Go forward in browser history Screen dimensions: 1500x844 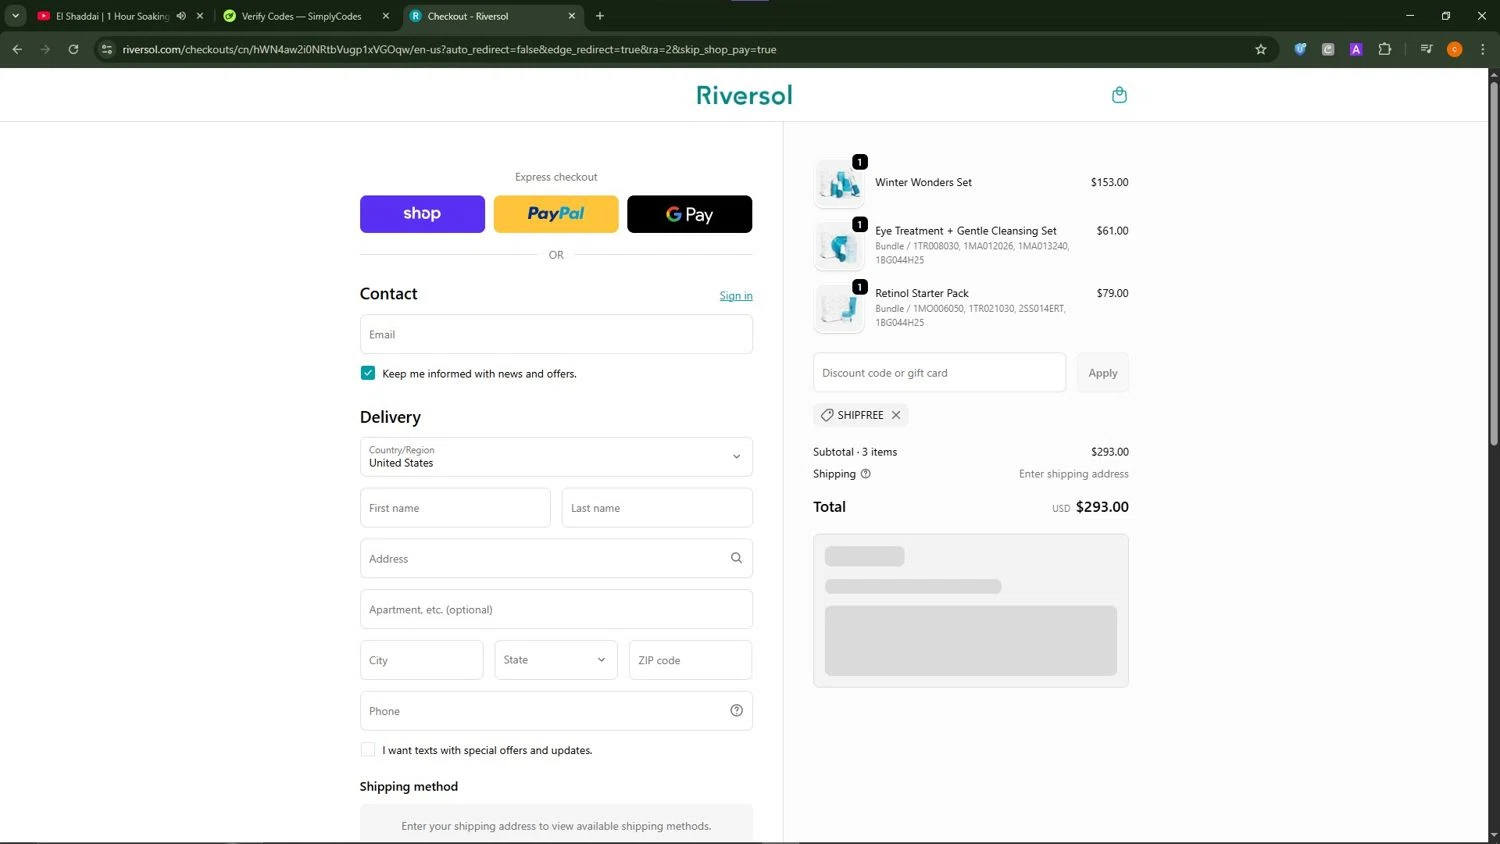click(45, 49)
